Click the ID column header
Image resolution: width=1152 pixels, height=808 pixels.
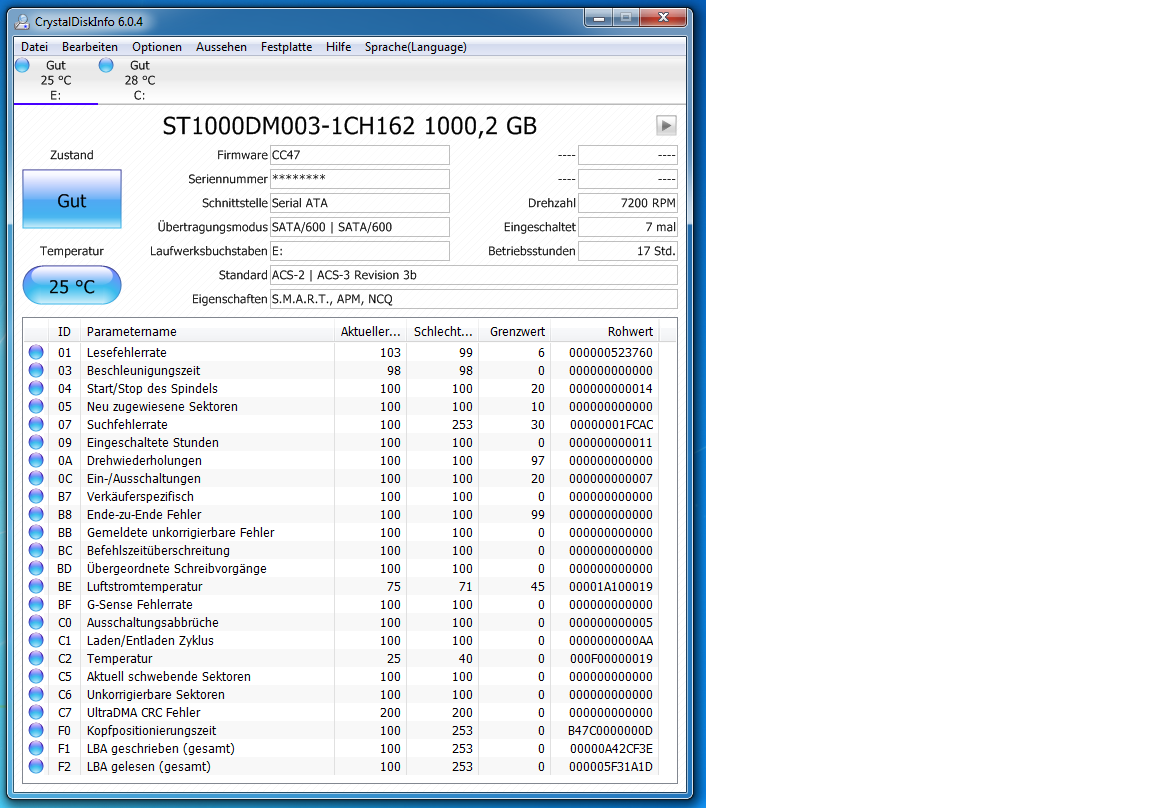[65, 331]
